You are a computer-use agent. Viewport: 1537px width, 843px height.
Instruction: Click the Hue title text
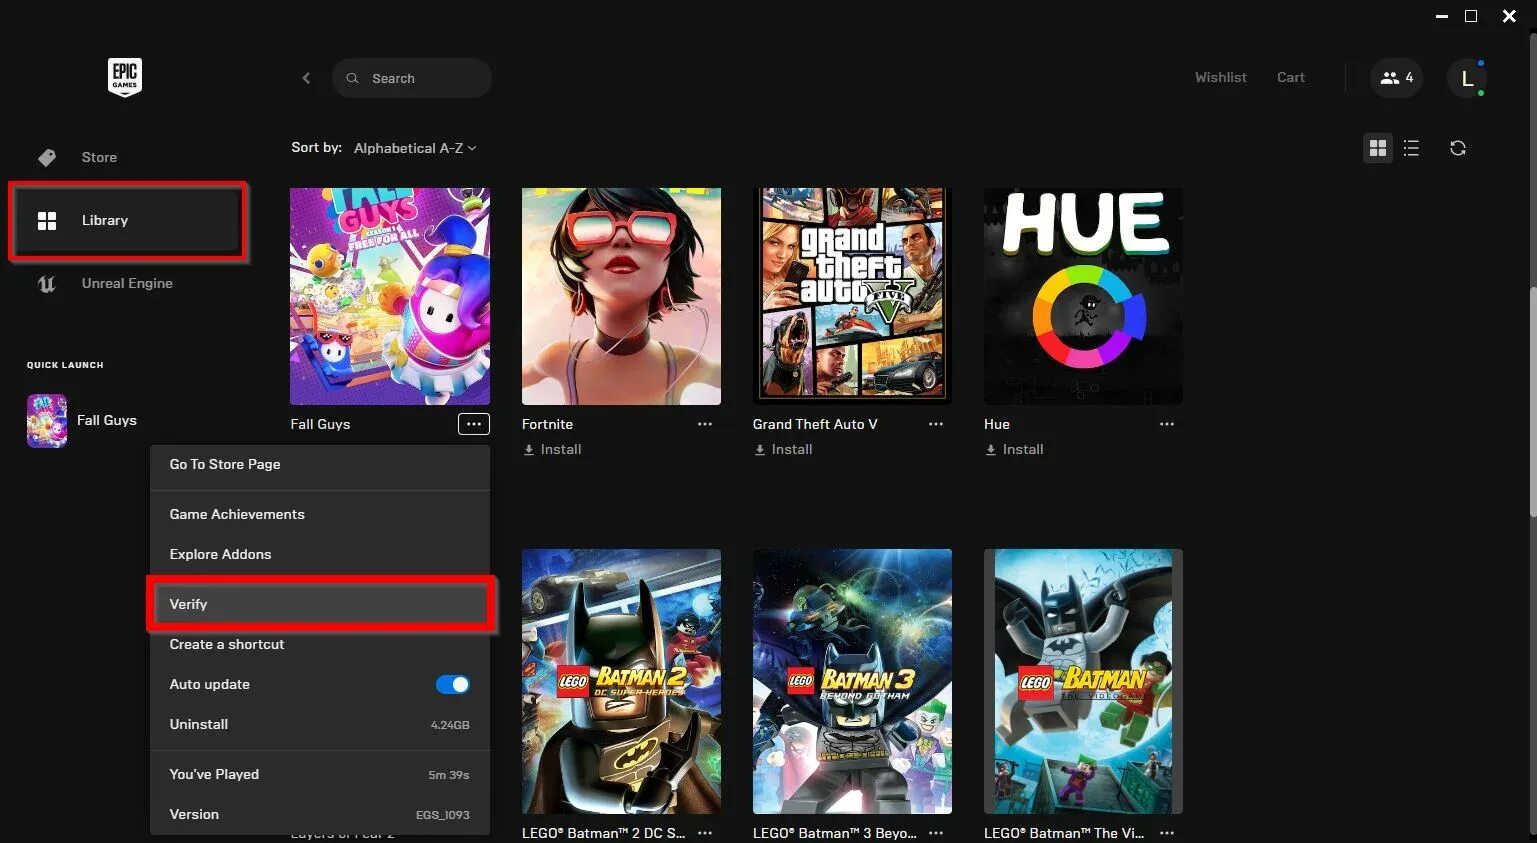(997, 424)
